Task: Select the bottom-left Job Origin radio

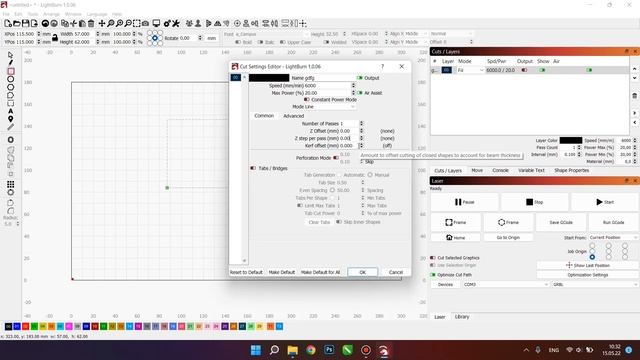Action: coord(592,257)
